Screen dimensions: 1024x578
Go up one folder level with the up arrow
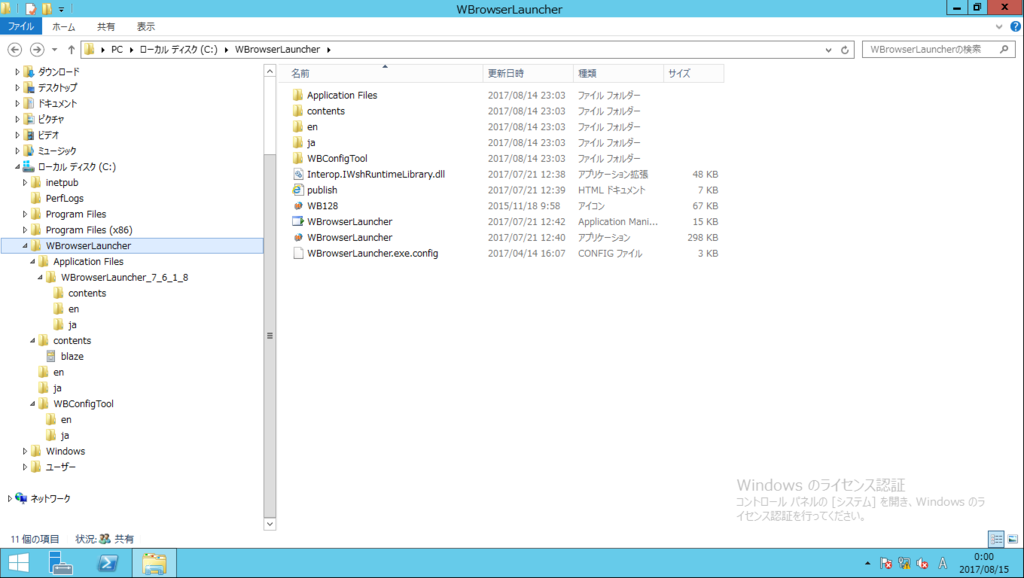71,50
